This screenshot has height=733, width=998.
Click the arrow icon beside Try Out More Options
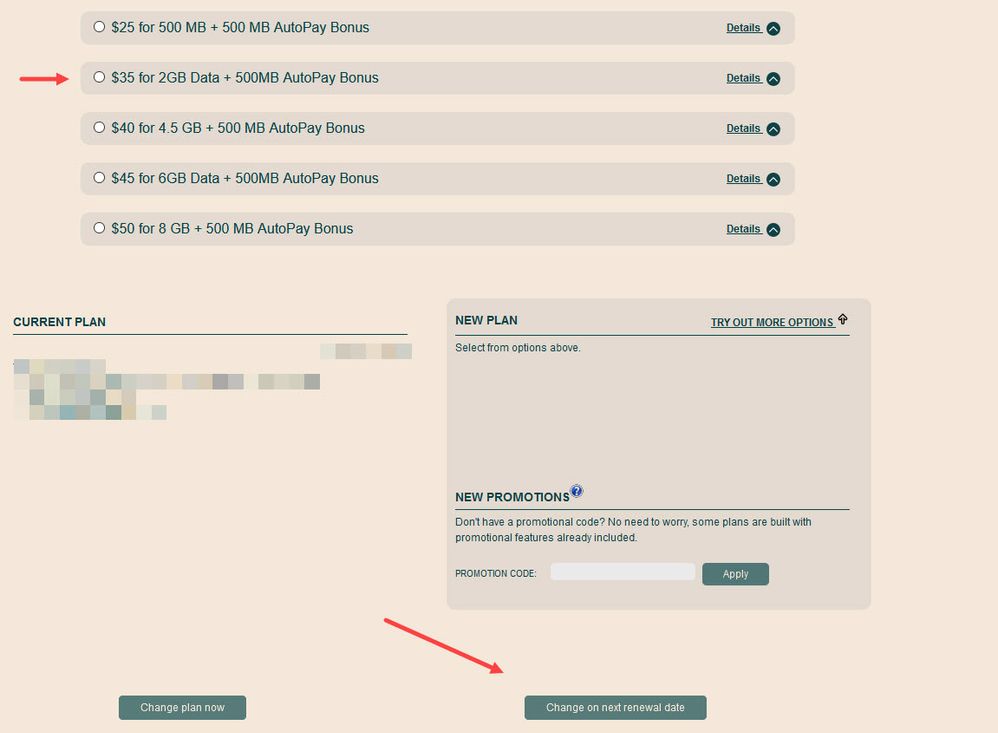point(842,319)
